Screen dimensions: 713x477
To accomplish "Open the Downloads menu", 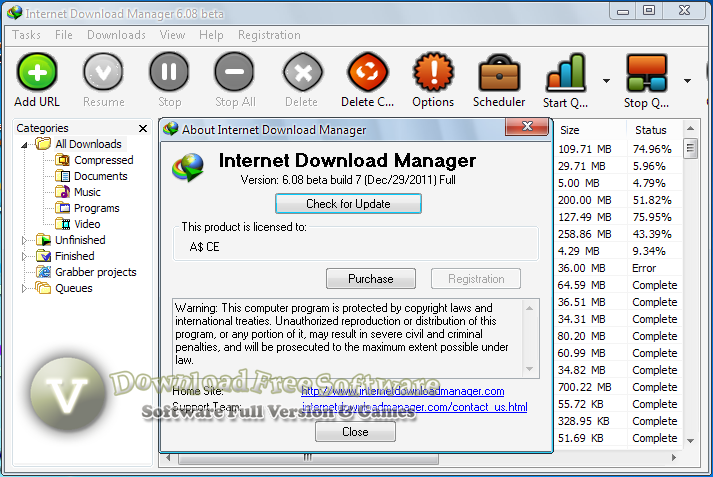I will (x=116, y=35).
